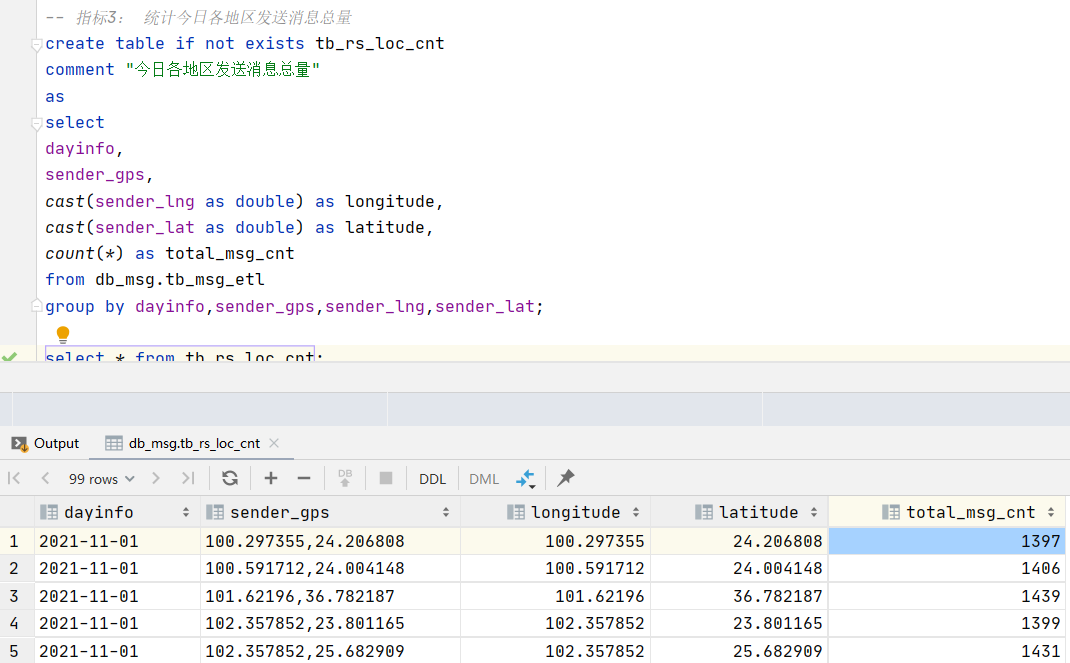The image size is (1070, 663).
Task: Click latitude cell 24.004148
Action: pyautogui.click(x=740, y=568)
